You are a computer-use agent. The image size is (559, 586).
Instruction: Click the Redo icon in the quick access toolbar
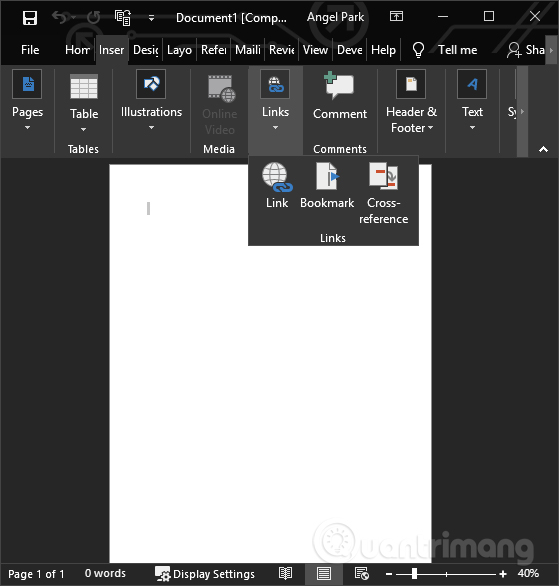tap(93, 17)
